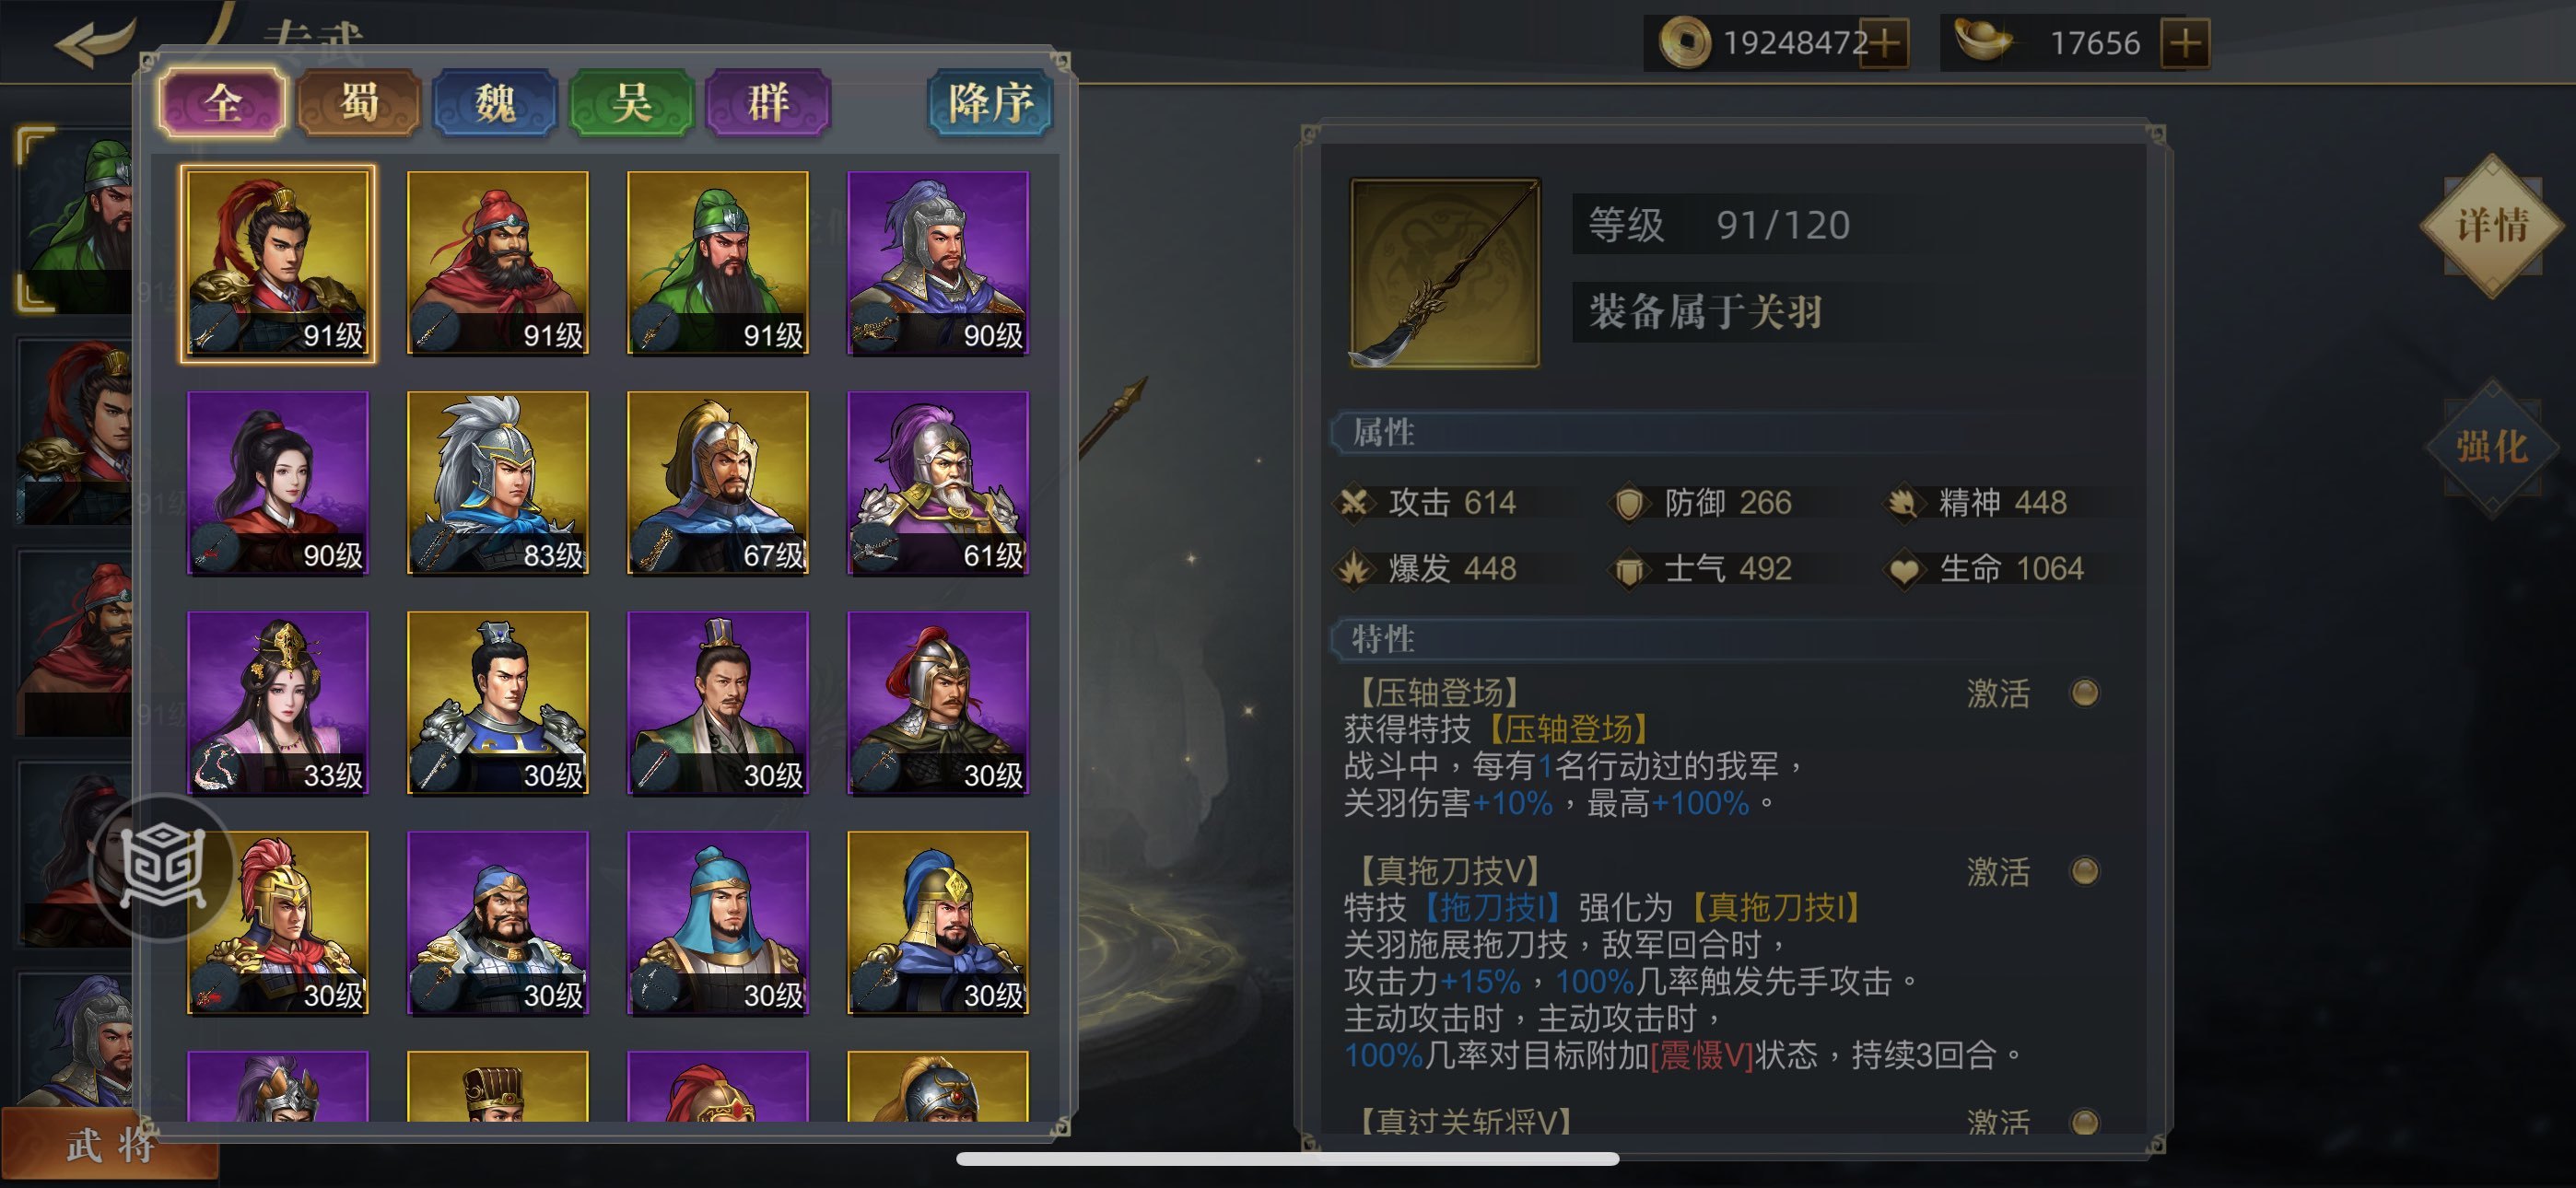Click the Guan Yu blade weapon icon
The height and width of the screenshot is (1188, 2576).
pos(1444,273)
